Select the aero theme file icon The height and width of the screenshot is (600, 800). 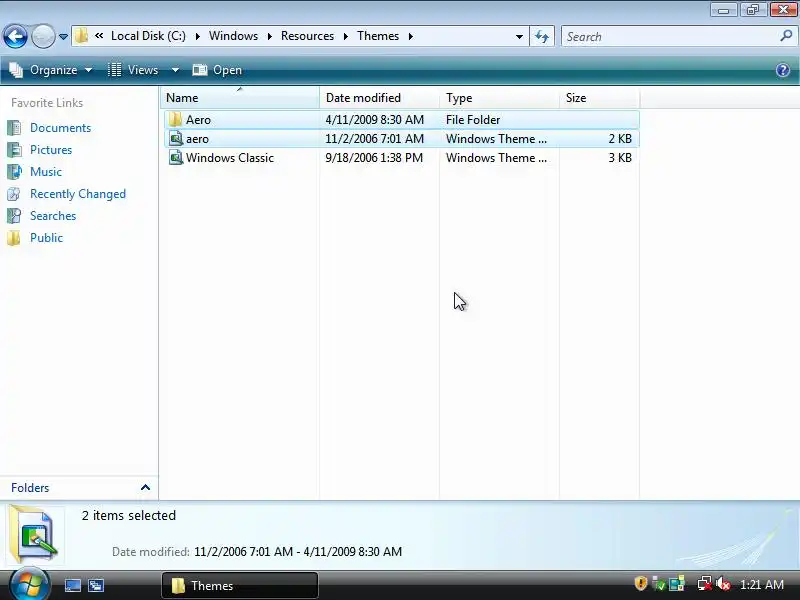click(x=176, y=138)
